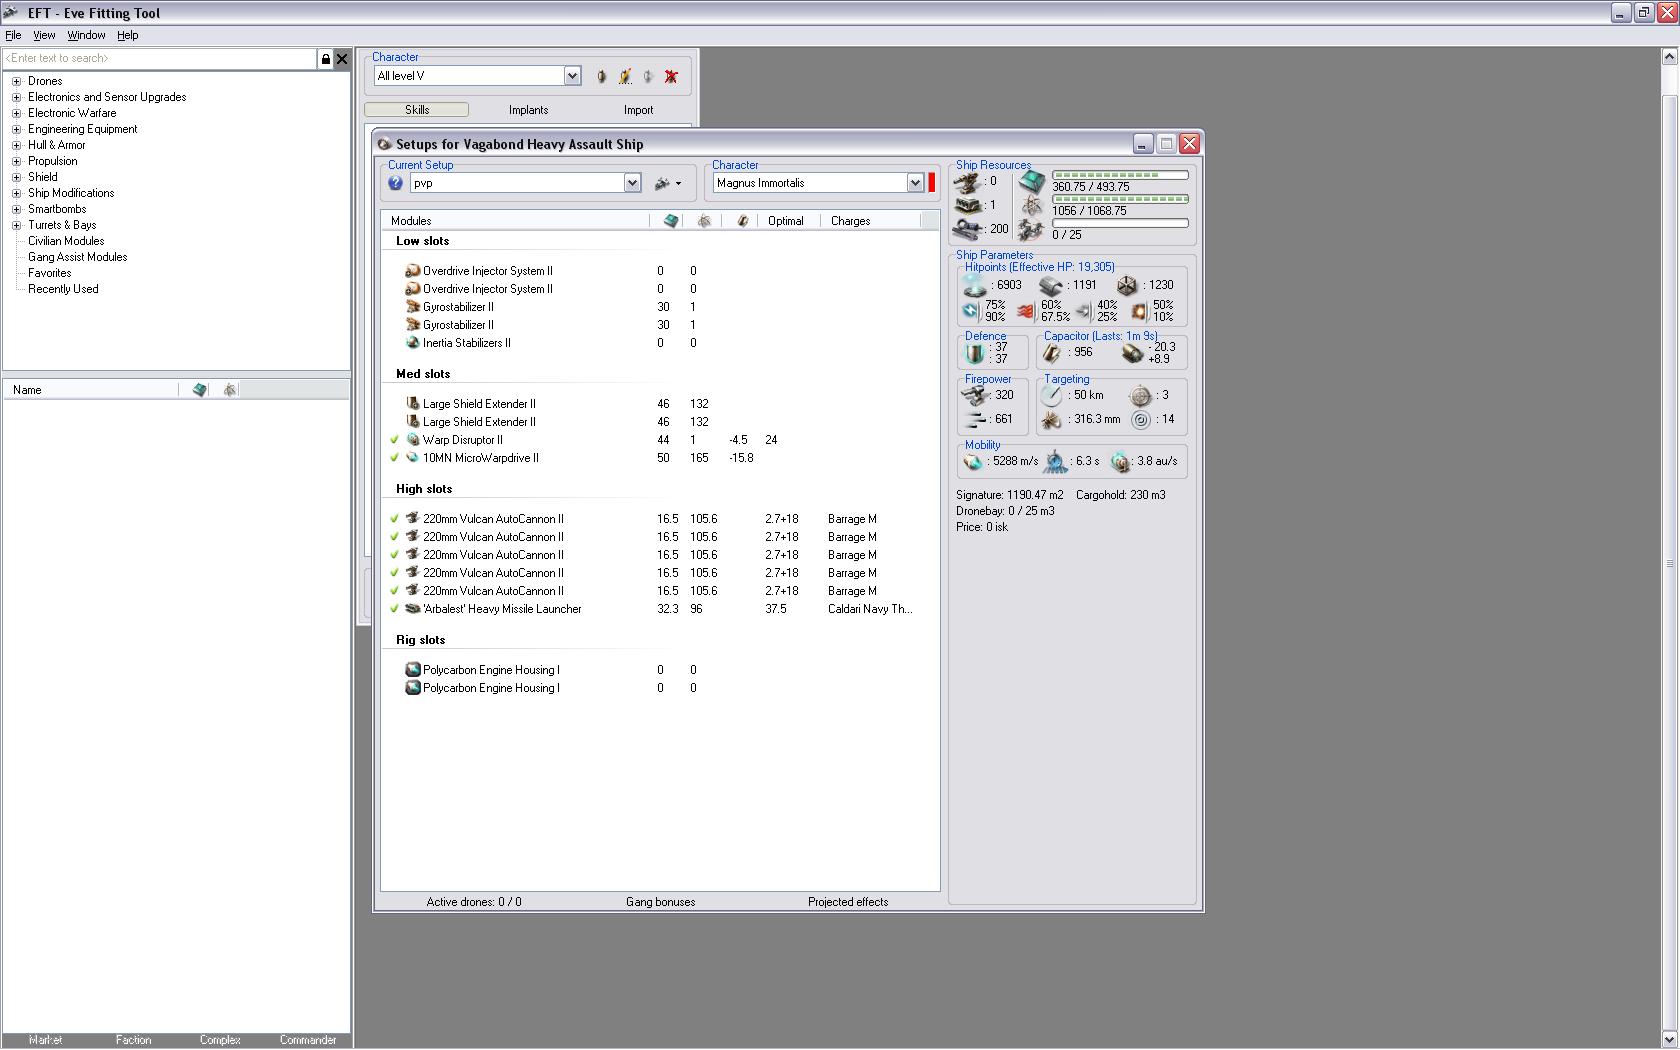This screenshot has width=1680, height=1050.
Task: Click the EM resistance icon
Action: (970, 311)
